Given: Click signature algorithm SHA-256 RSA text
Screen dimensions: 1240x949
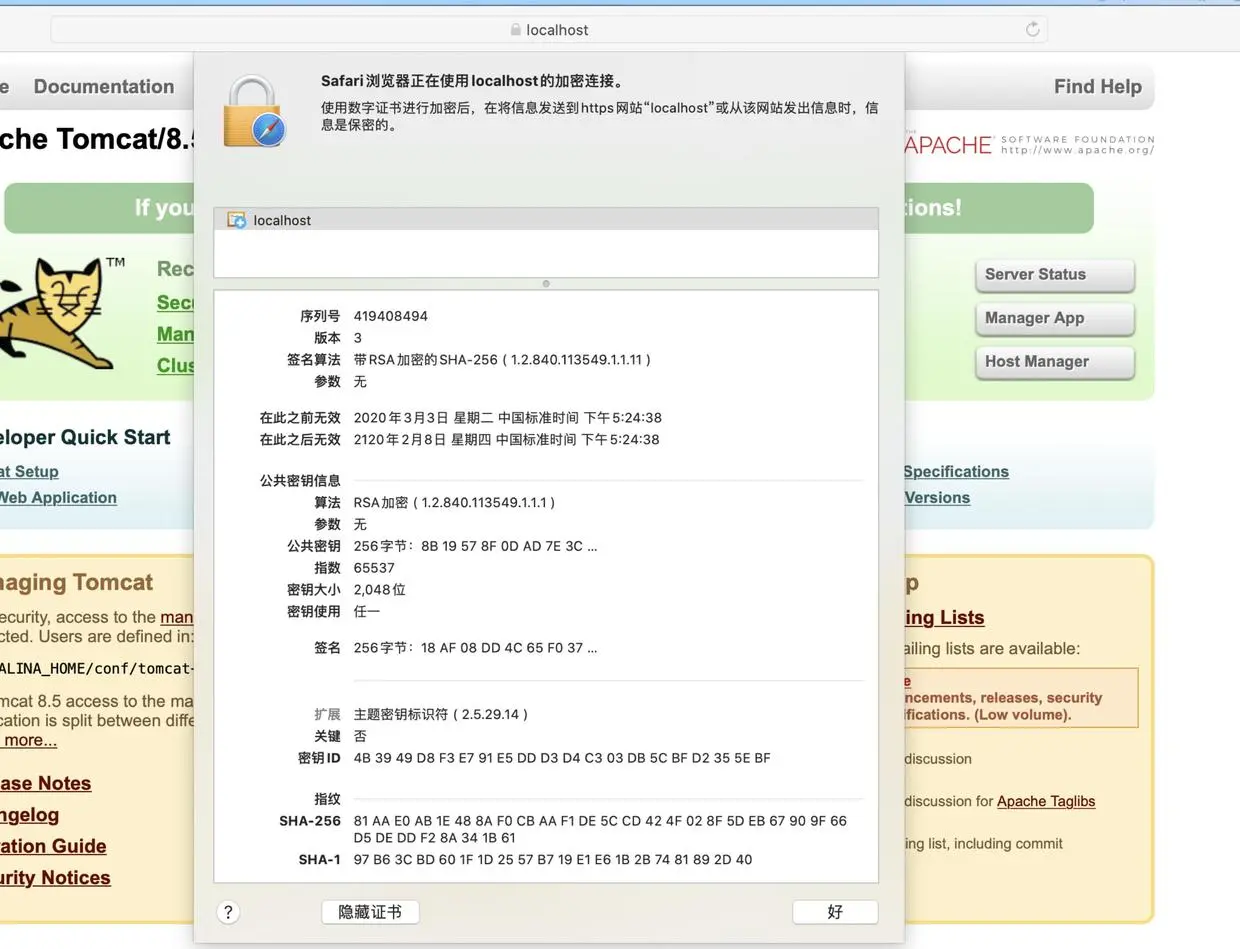Looking at the screenshot, I should point(502,360).
